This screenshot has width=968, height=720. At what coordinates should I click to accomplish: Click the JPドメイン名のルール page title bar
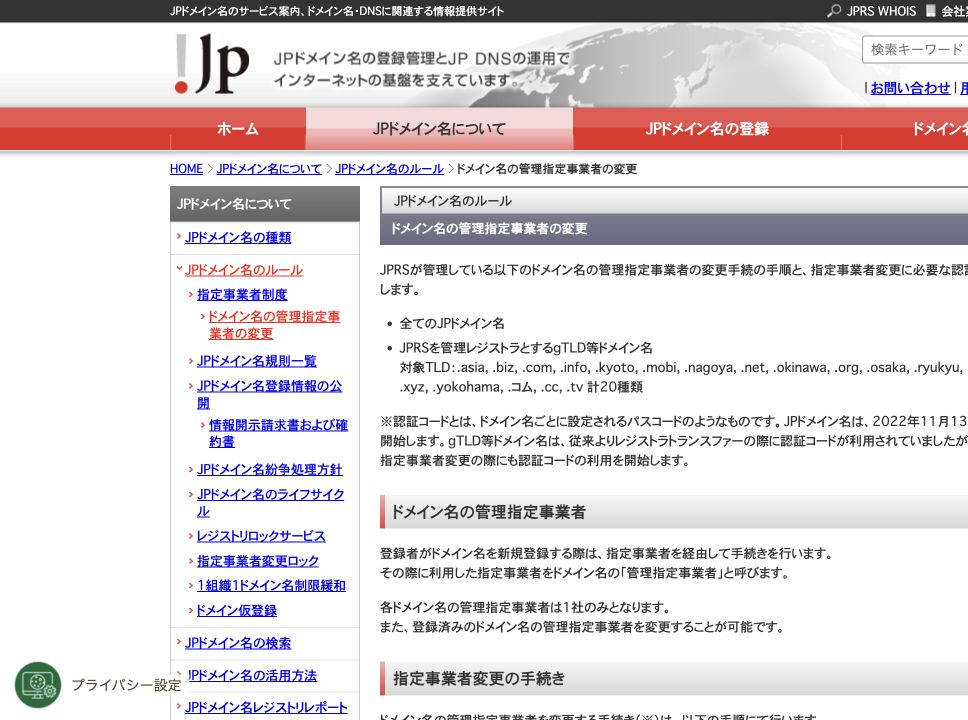click(674, 201)
